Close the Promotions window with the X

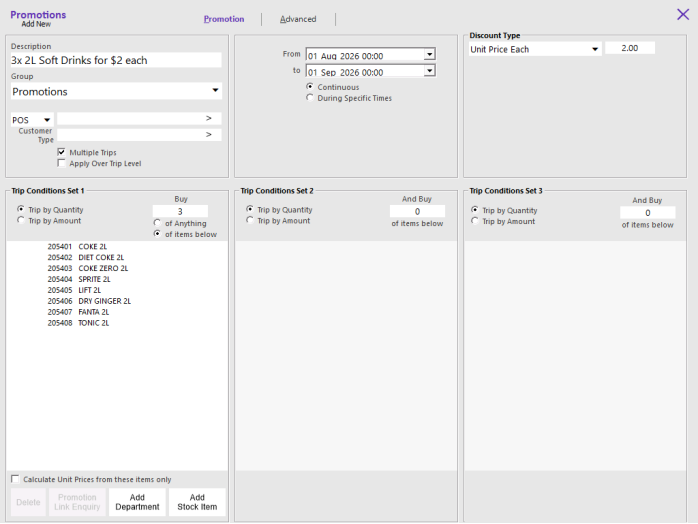coord(682,14)
